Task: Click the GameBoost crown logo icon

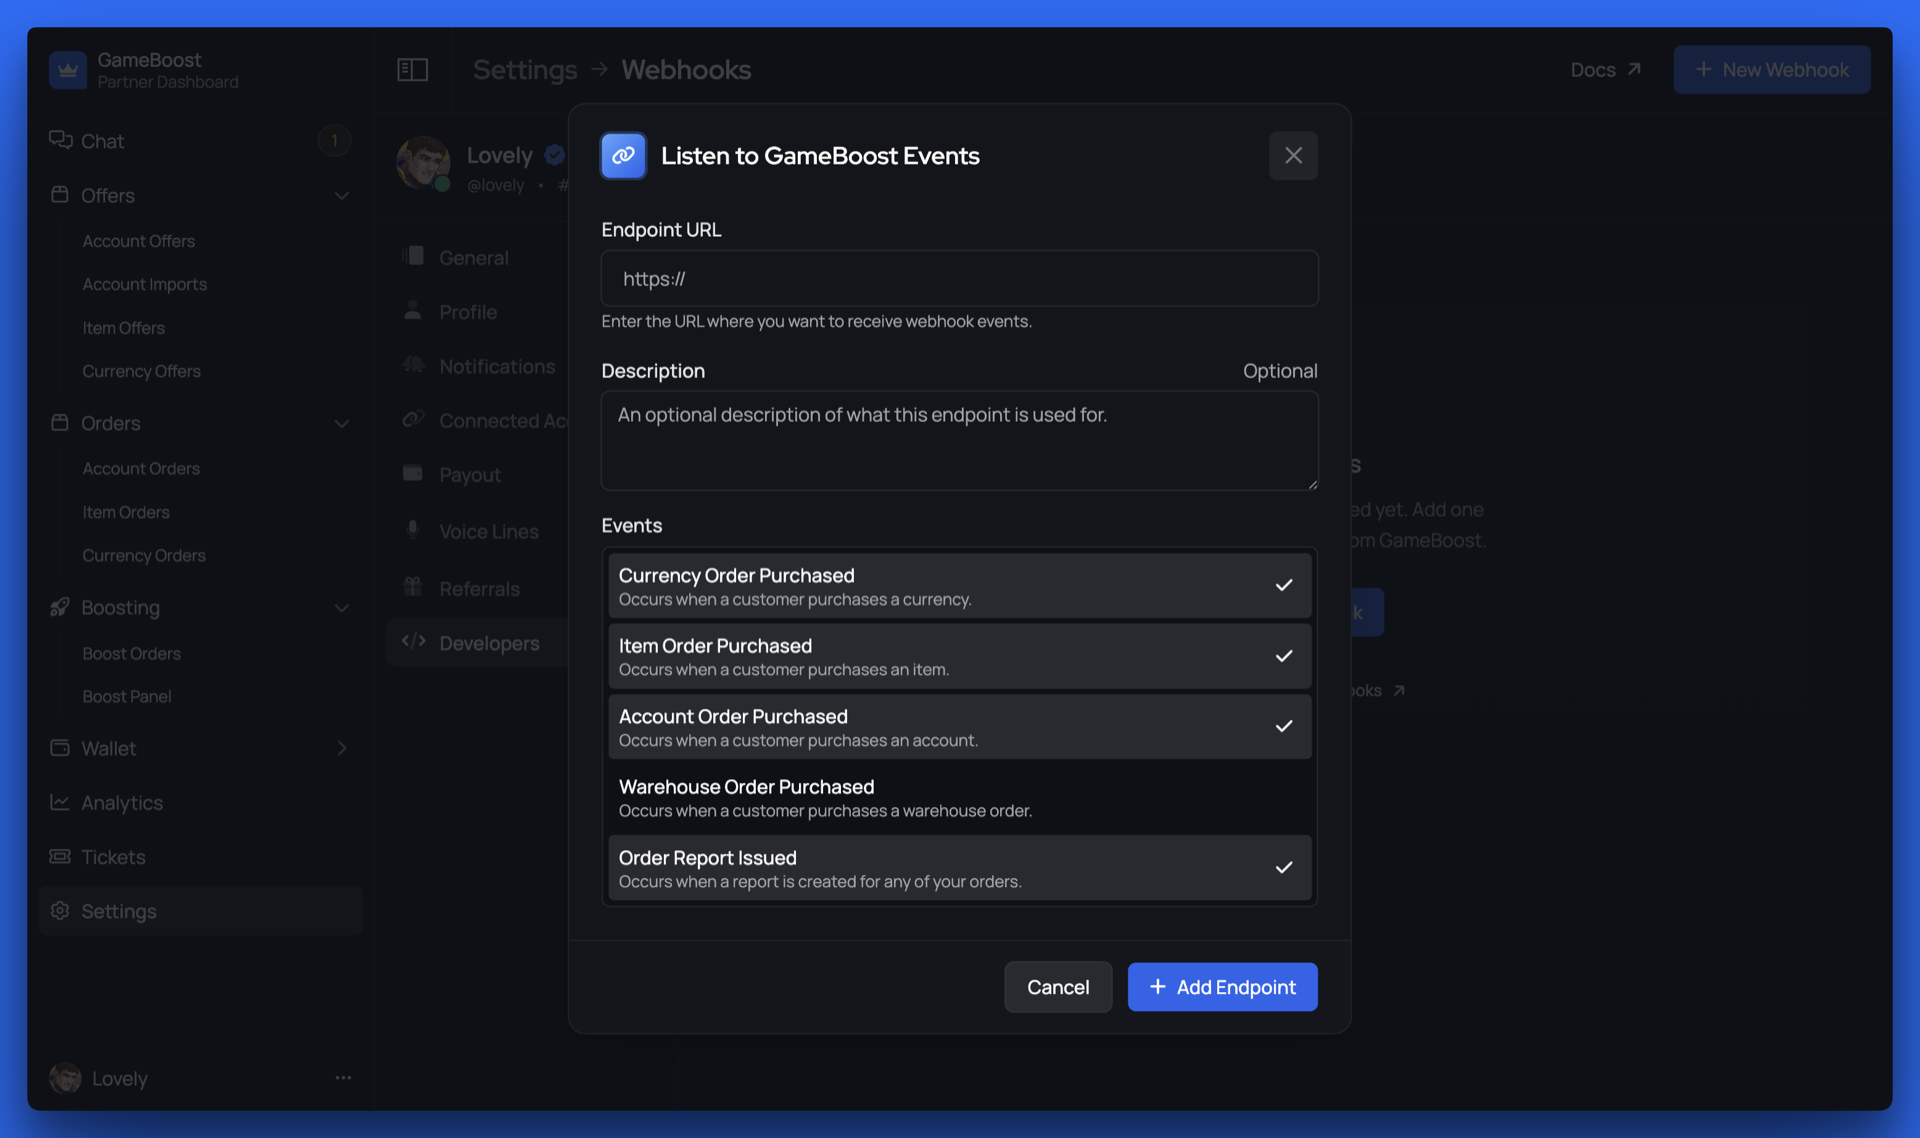Action: point(68,70)
